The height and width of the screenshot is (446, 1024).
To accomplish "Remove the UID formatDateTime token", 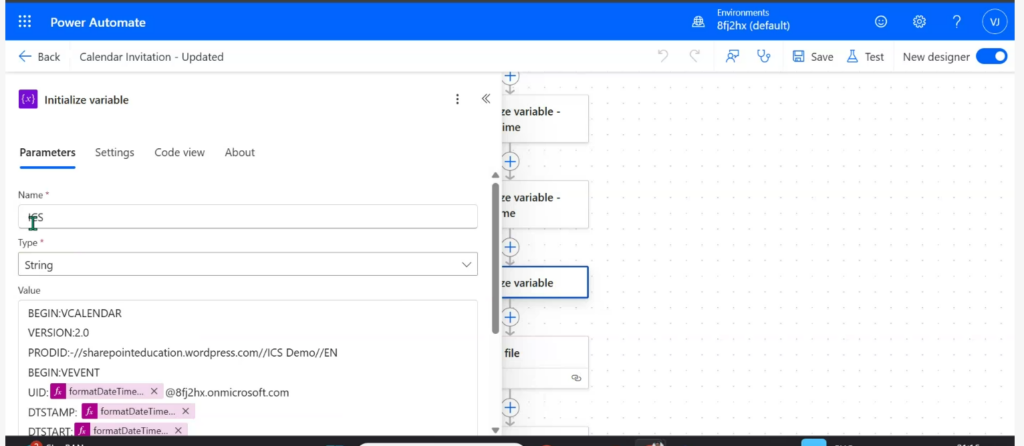I will [154, 392].
